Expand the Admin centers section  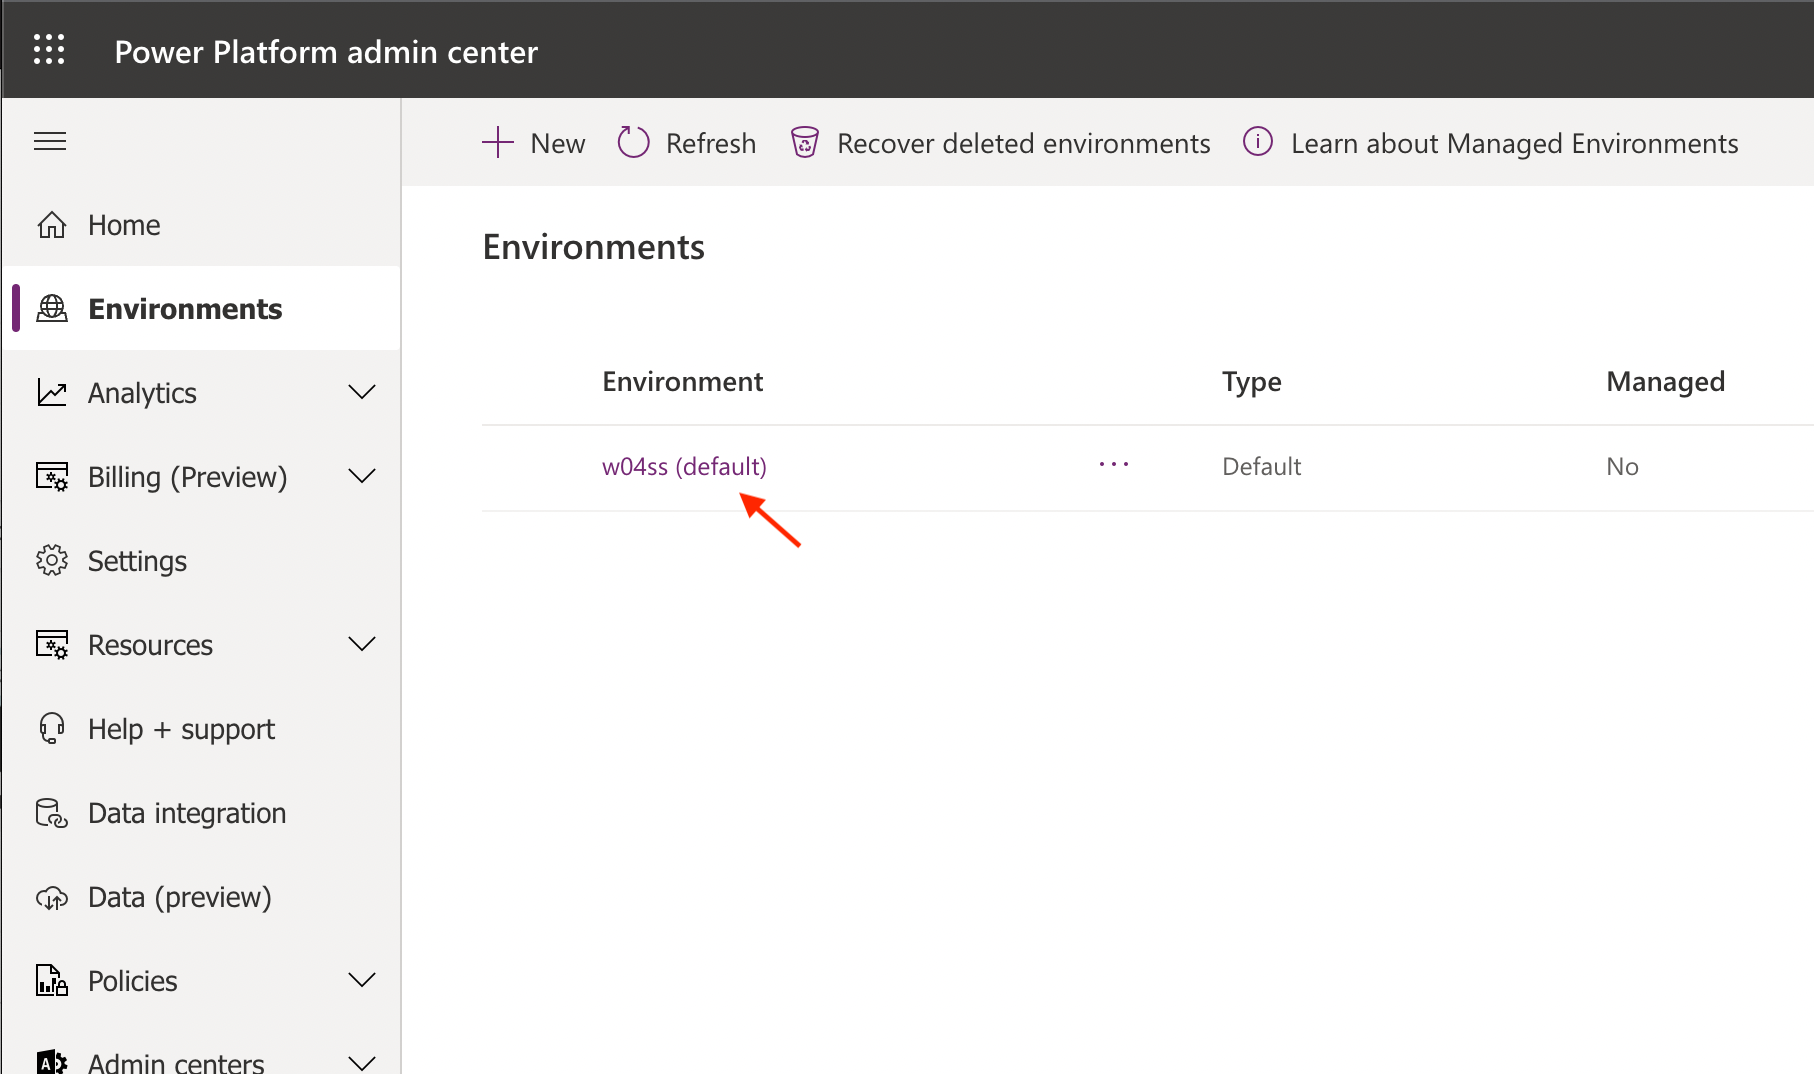click(361, 1061)
